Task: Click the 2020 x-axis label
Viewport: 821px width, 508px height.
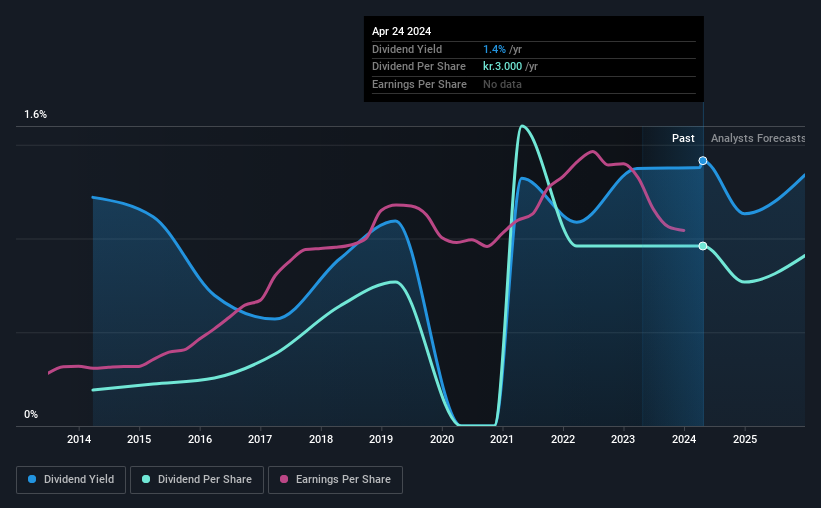Action: click(x=442, y=439)
